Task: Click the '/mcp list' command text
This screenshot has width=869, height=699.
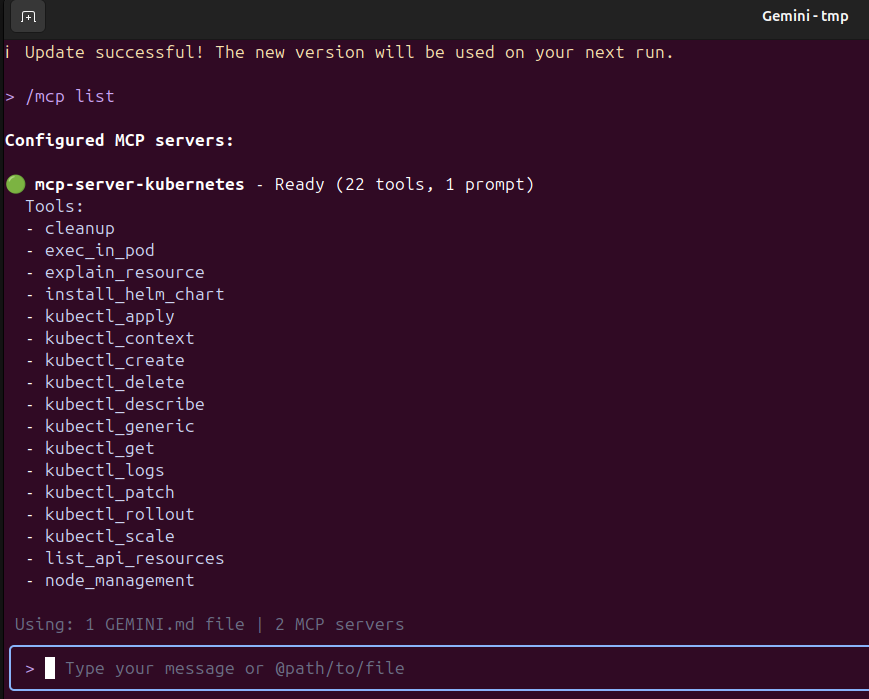Action: tap(69, 96)
